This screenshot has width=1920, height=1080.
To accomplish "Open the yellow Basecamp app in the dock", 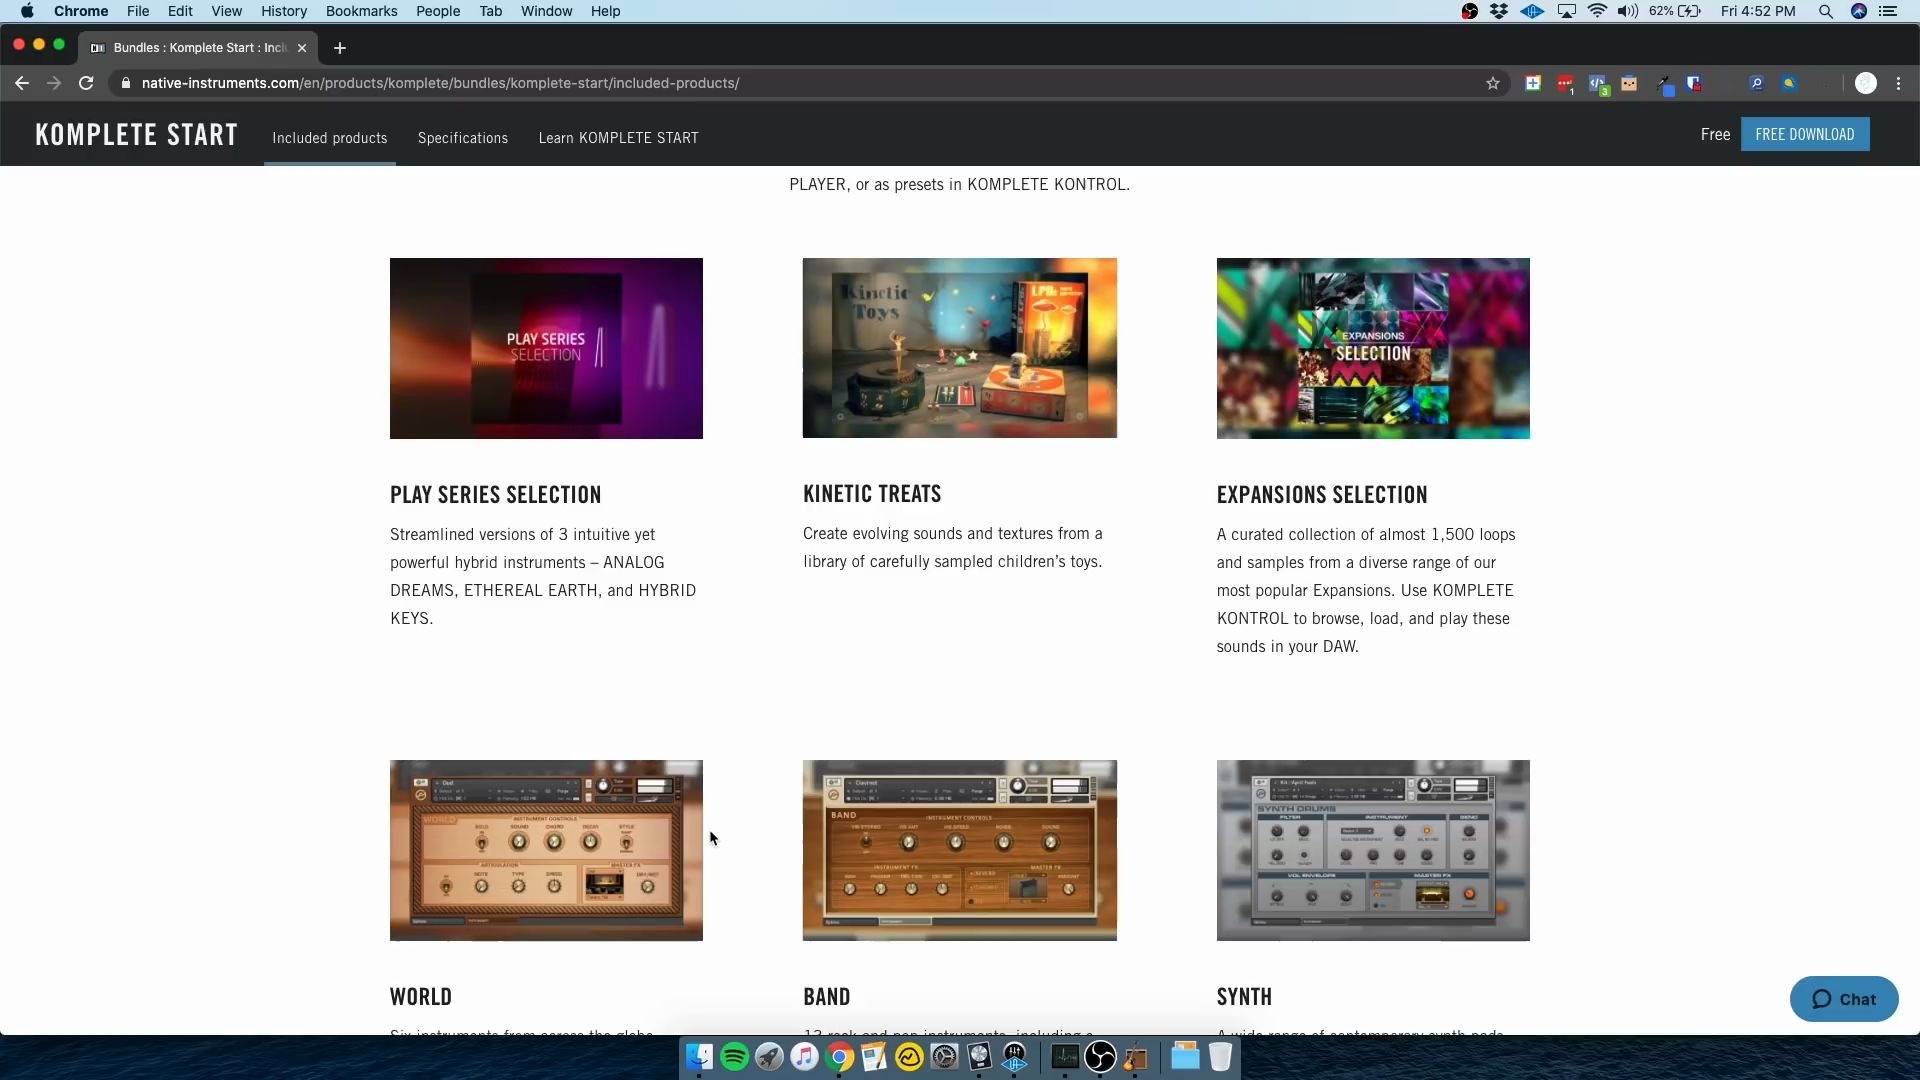I will click(x=909, y=1057).
